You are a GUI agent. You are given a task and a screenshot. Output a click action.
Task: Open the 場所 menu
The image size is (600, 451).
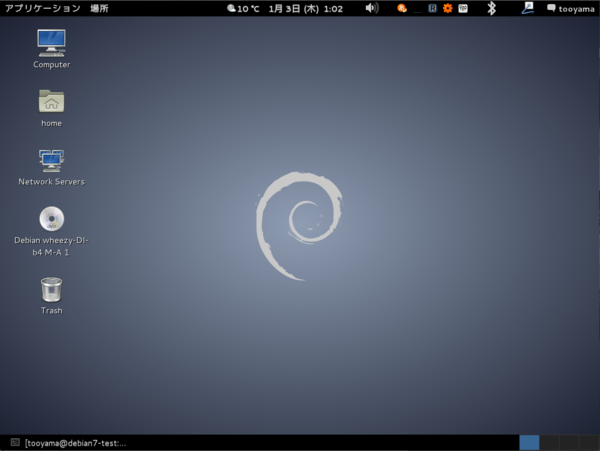99,8
